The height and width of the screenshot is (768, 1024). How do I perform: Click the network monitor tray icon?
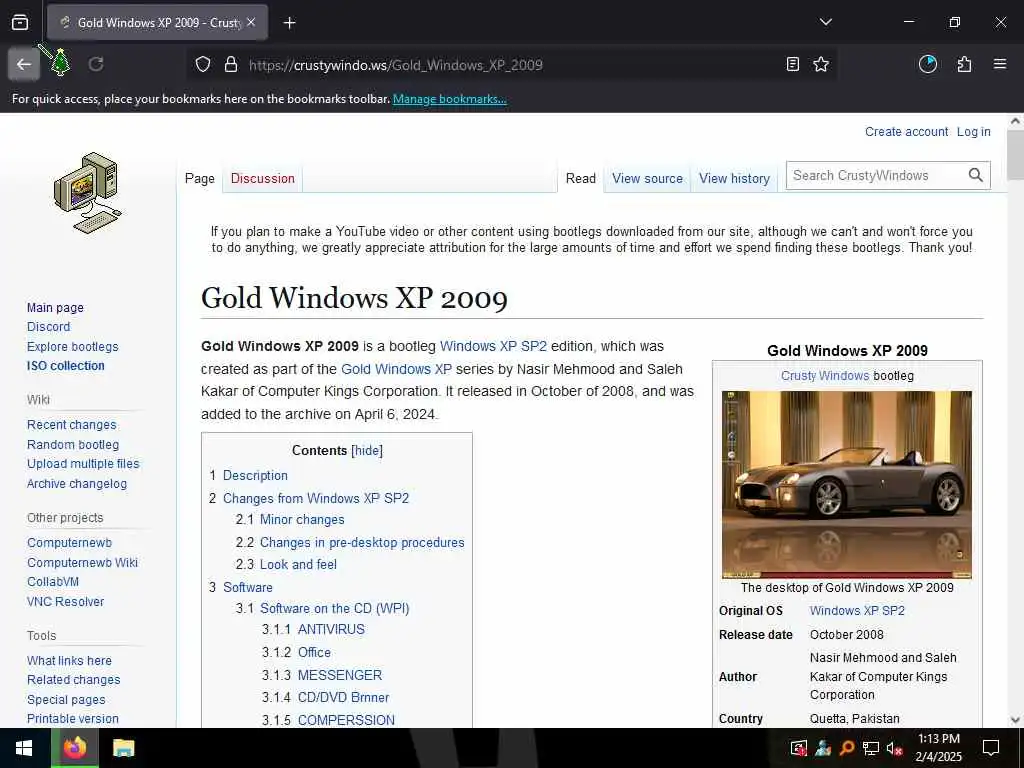pos(871,748)
